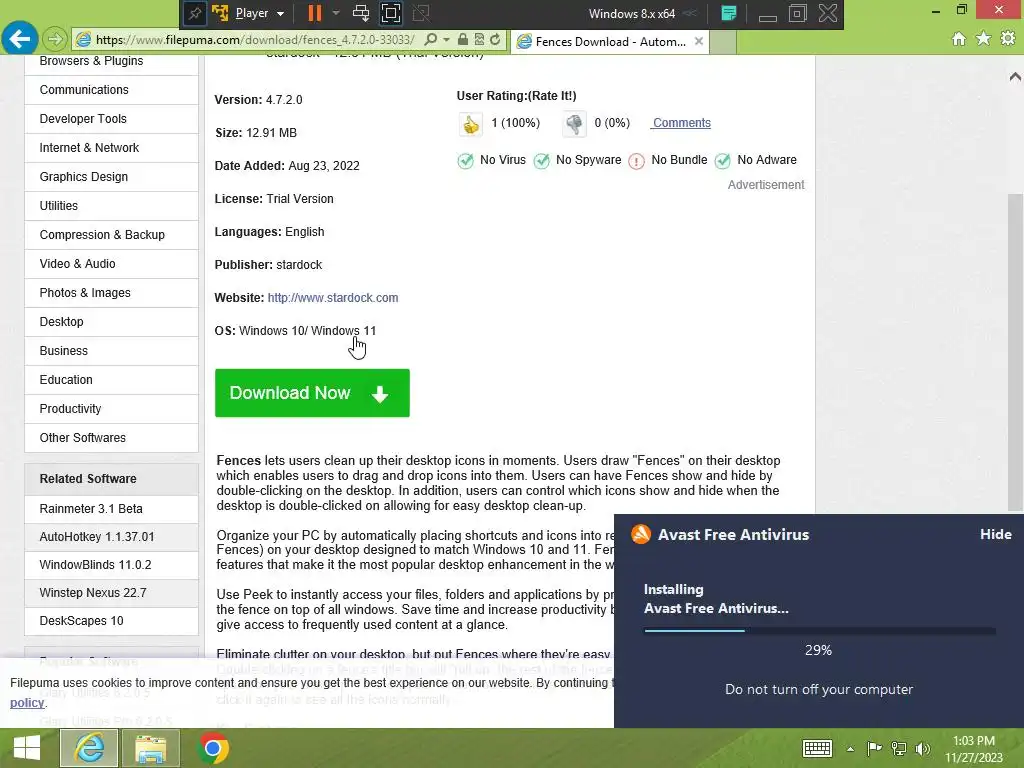Show hidden tray icons arrow
1024x768 pixels.
click(850, 749)
